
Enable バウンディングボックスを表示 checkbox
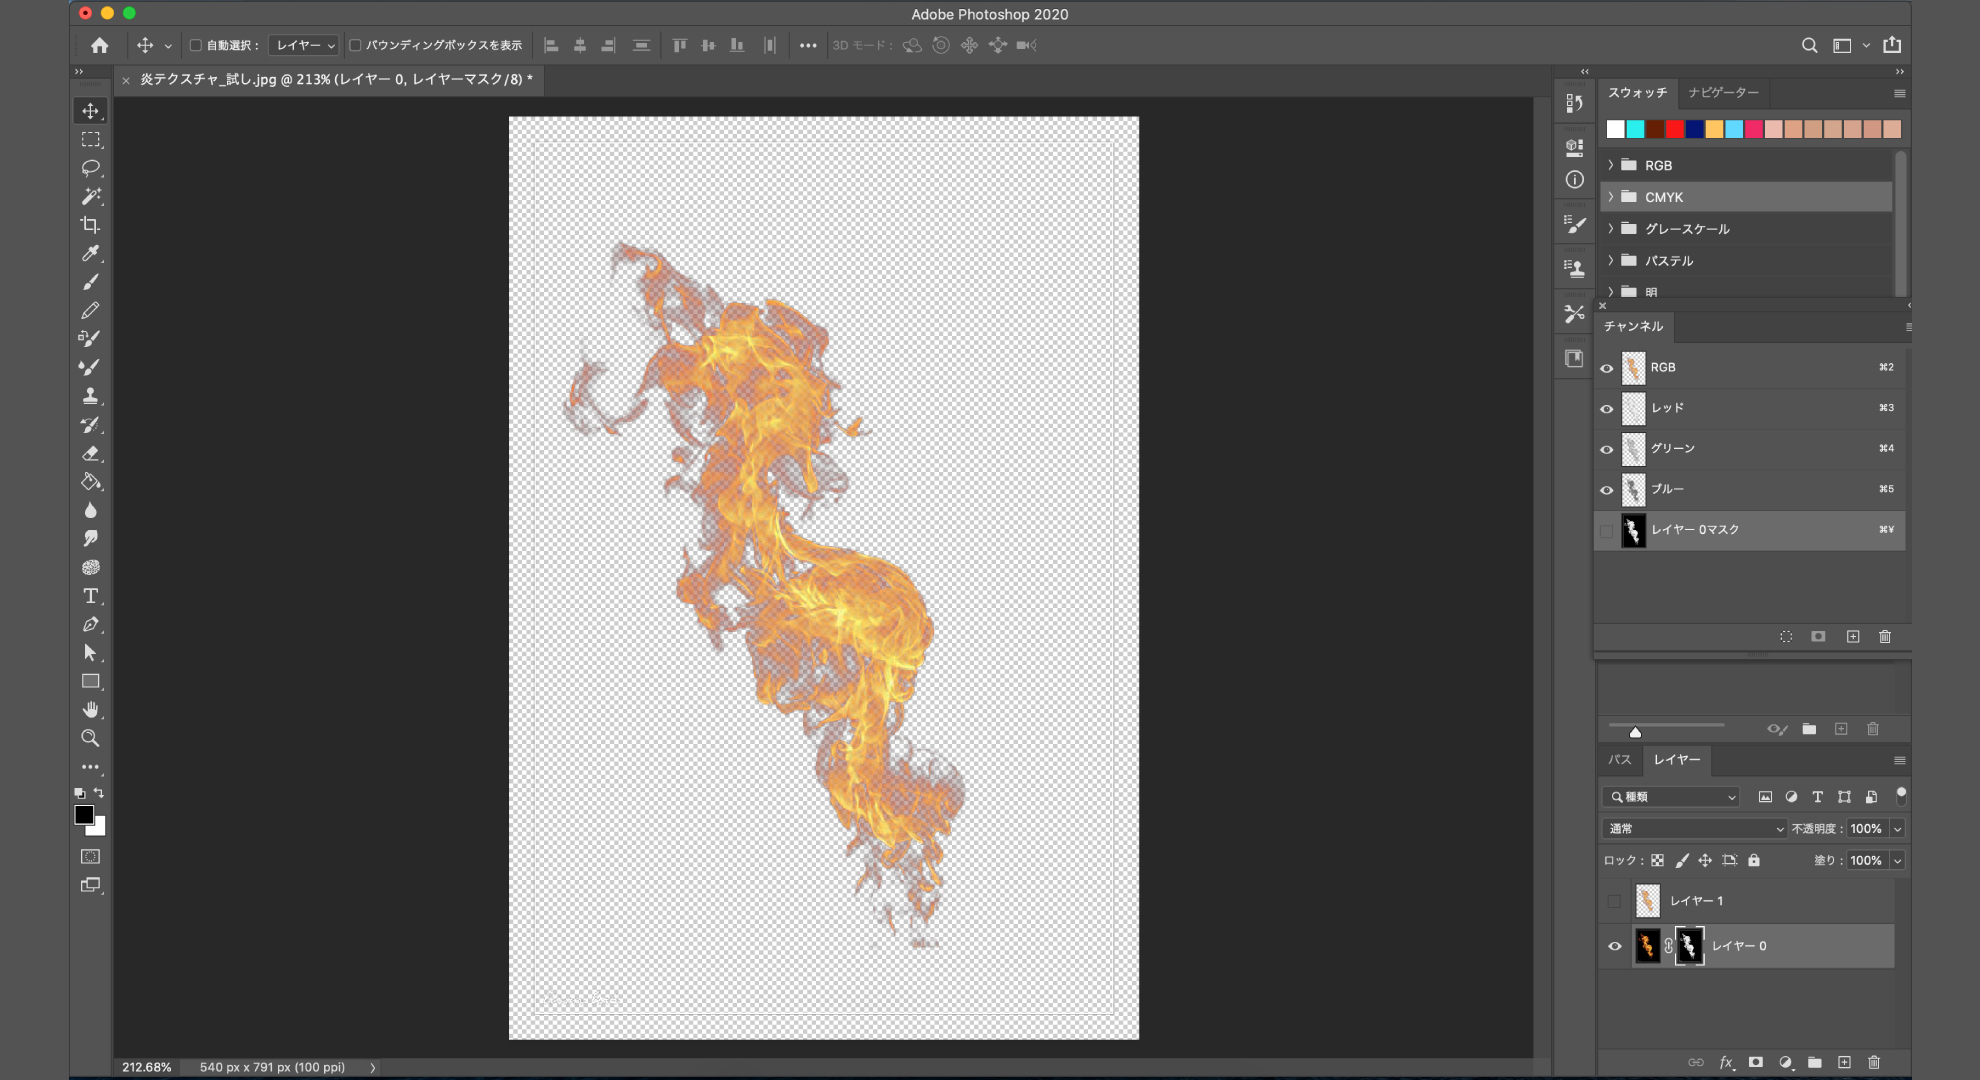tap(355, 45)
